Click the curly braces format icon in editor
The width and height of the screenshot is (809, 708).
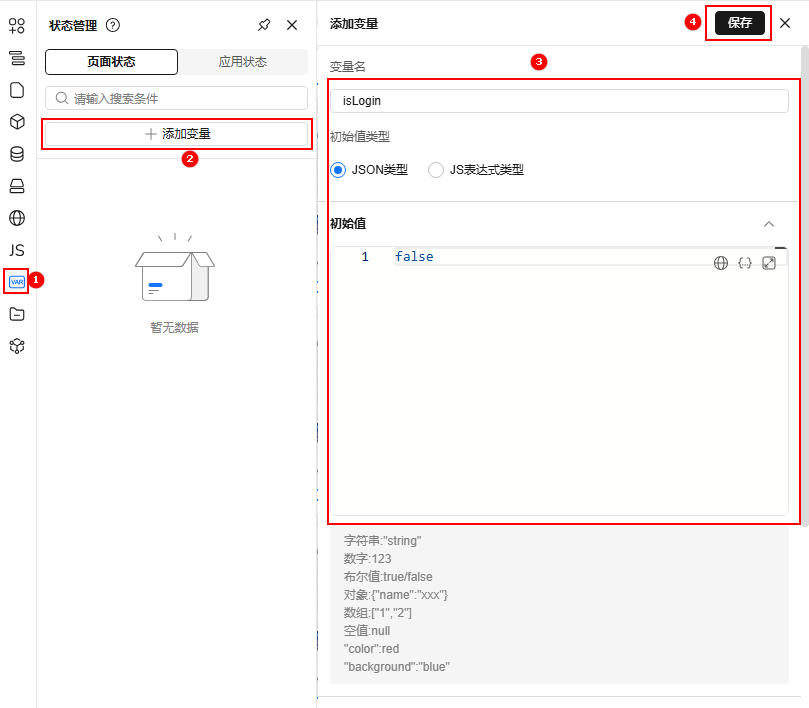745,263
